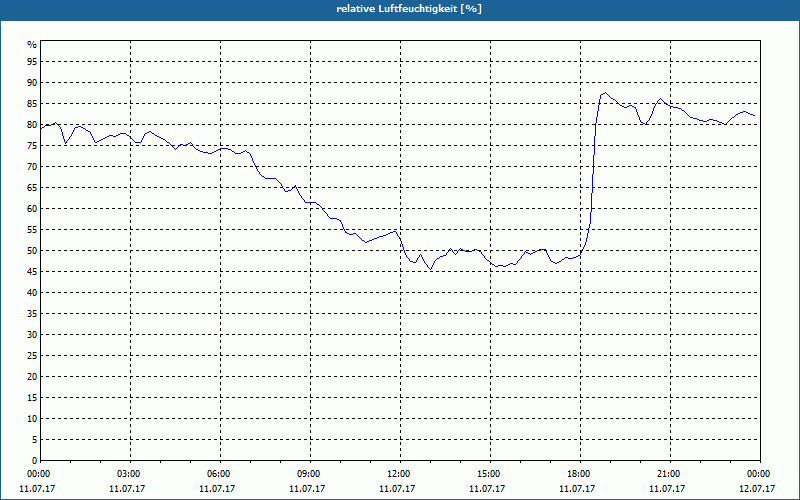The width and height of the screenshot is (800, 500).
Task: Click the y-axis label '45'
Action: point(32,272)
